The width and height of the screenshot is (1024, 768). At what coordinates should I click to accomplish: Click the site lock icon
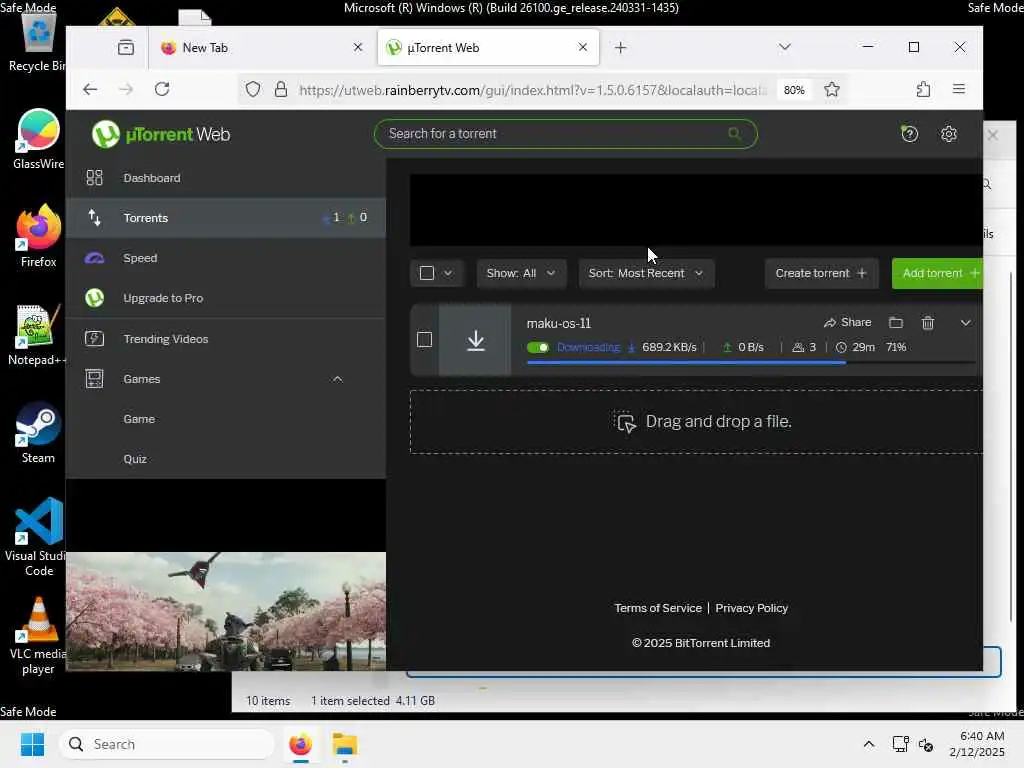point(281,89)
